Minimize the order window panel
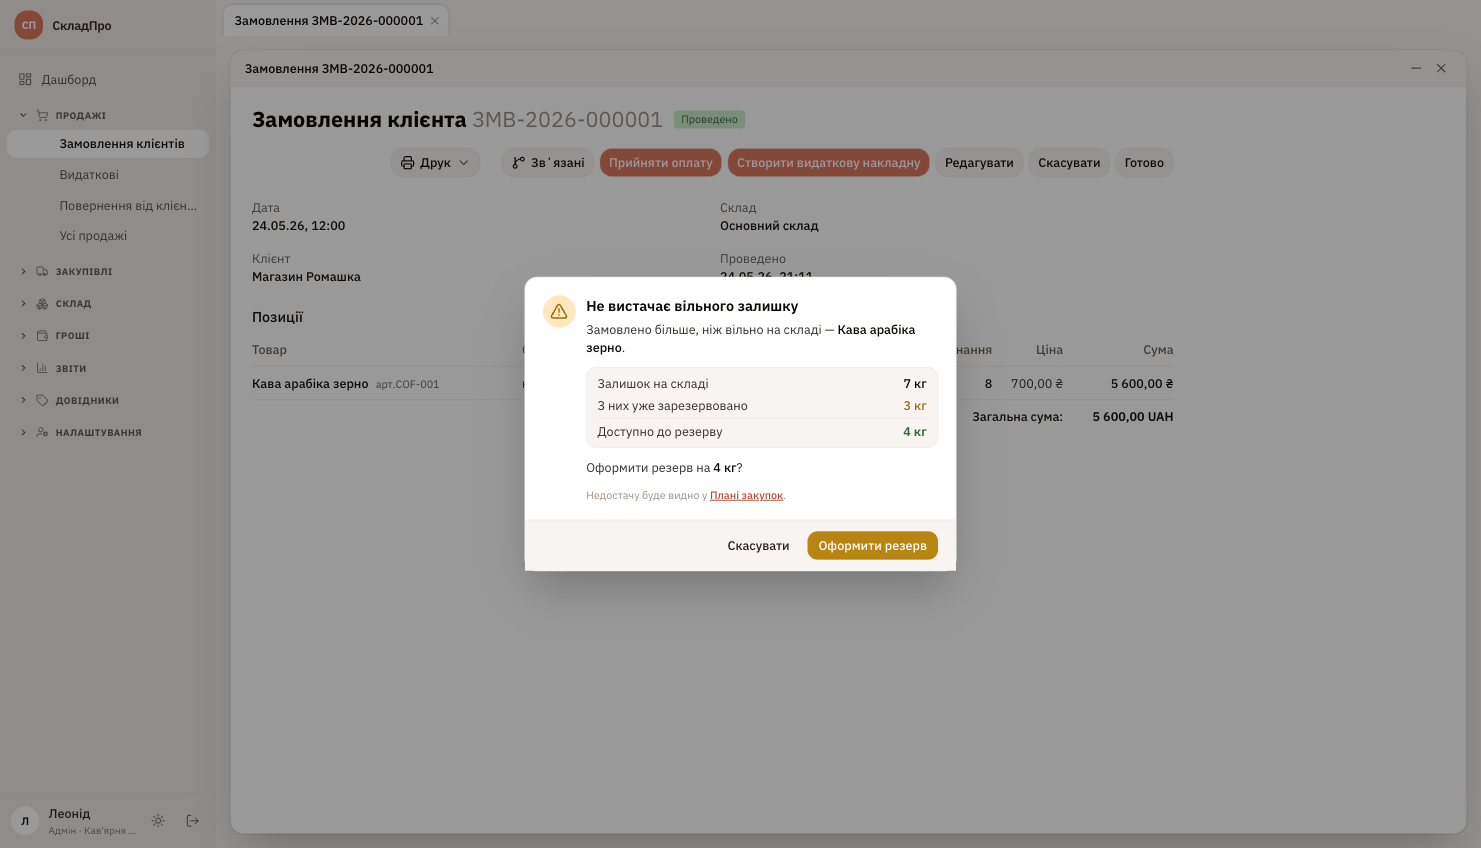The image size is (1481, 848). point(1416,68)
